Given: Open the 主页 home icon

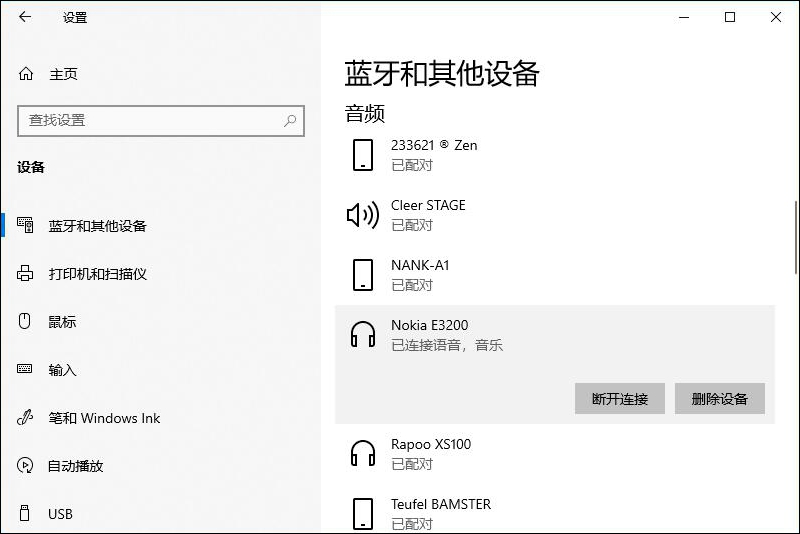Looking at the screenshot, I should coord(26,74).
